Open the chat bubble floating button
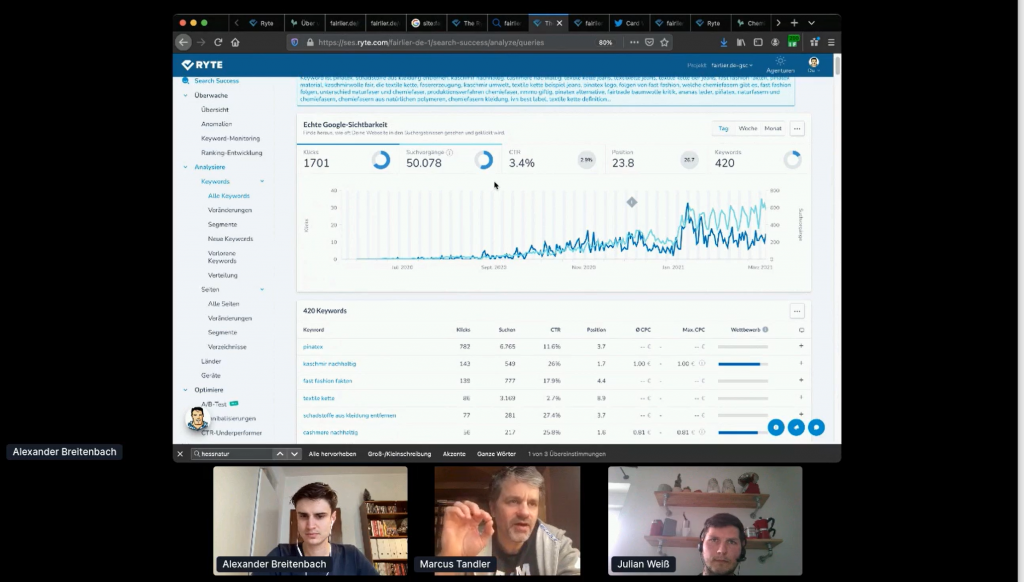 tap(816, 427)
